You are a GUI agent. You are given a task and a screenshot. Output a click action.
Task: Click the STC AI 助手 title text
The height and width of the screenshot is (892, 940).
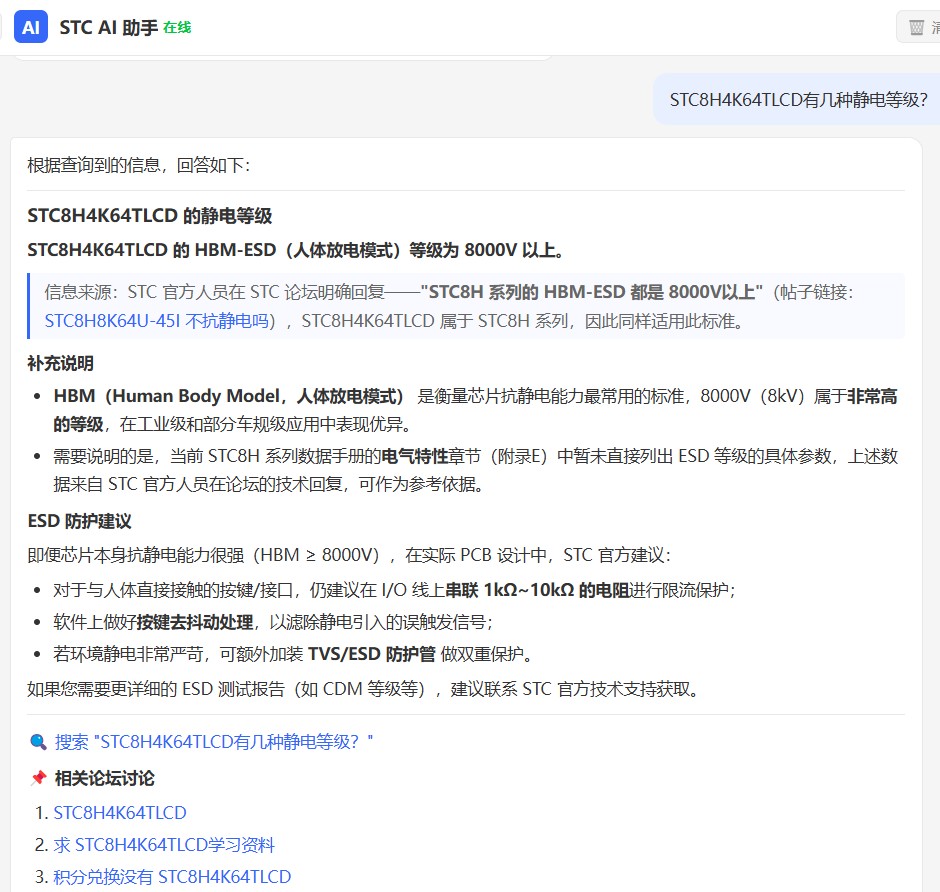[x=109, y=28]
